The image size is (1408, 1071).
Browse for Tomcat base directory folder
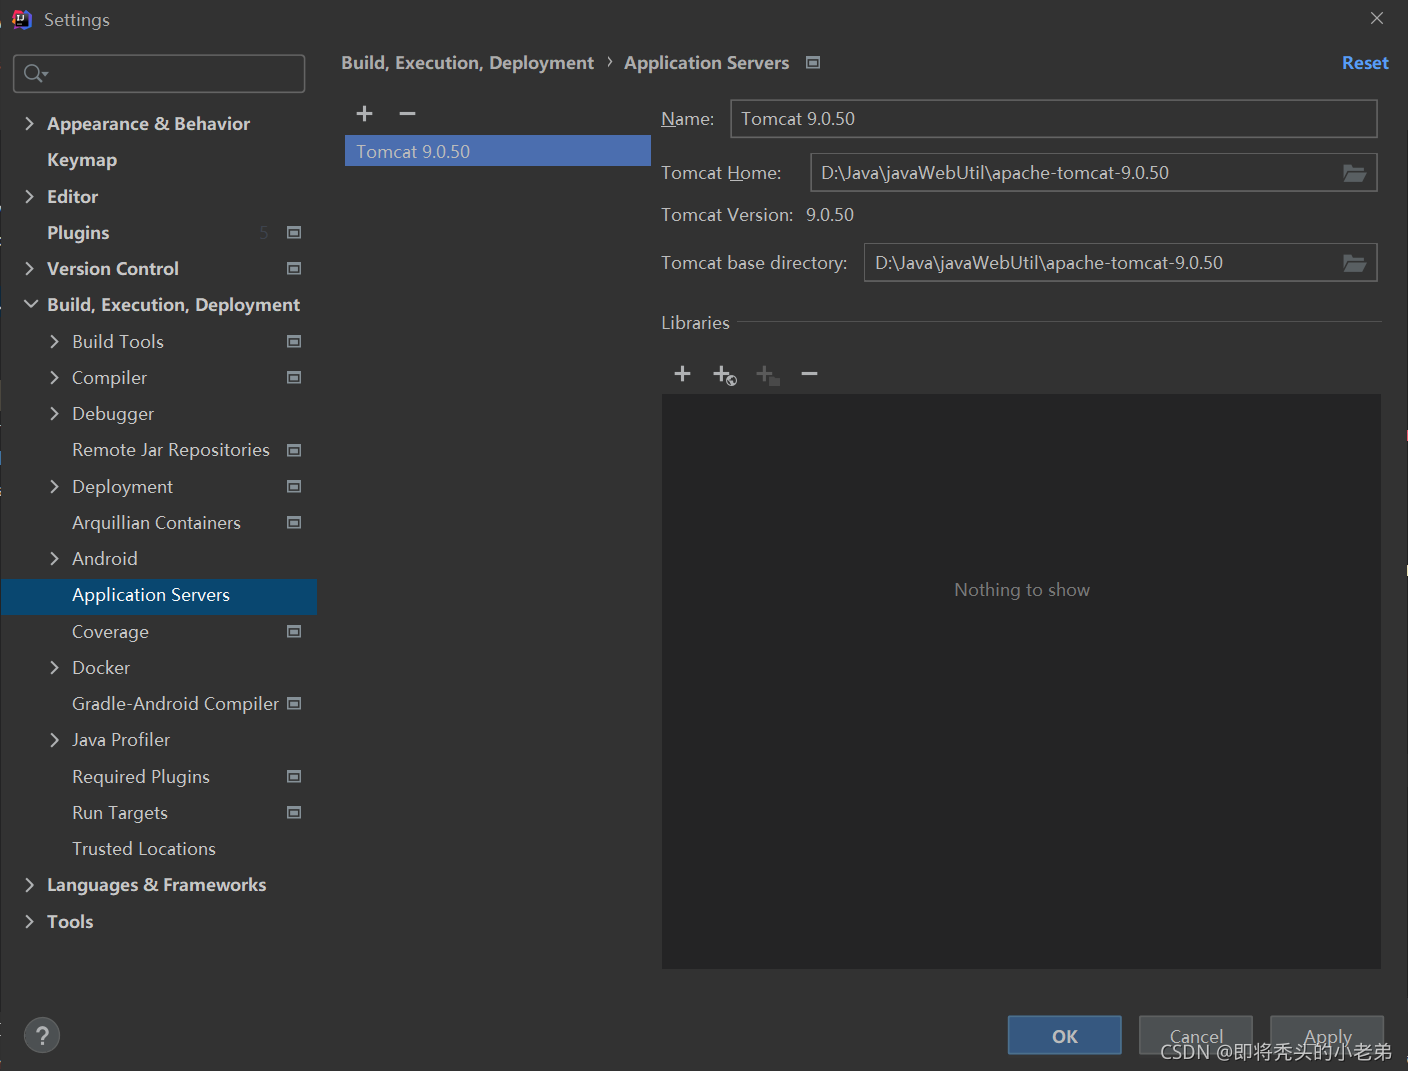pyautogui.click(x=1354, y=263)
